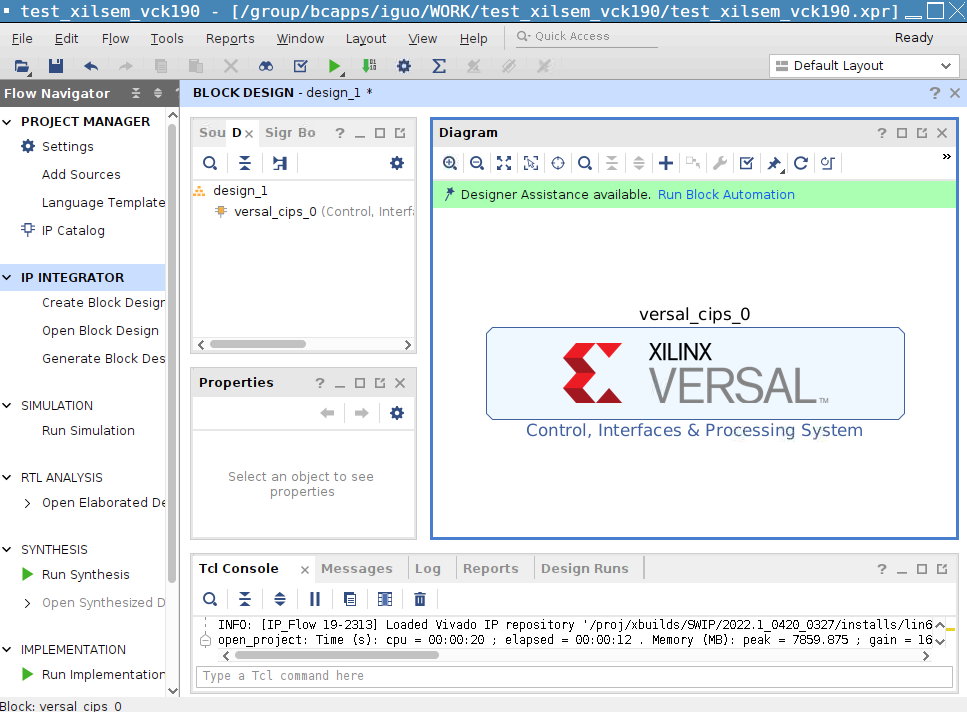This screenshot has width=967, height=712.
Task: Click Run Synthesis in Flow Navigator
Action: [85, 574]
